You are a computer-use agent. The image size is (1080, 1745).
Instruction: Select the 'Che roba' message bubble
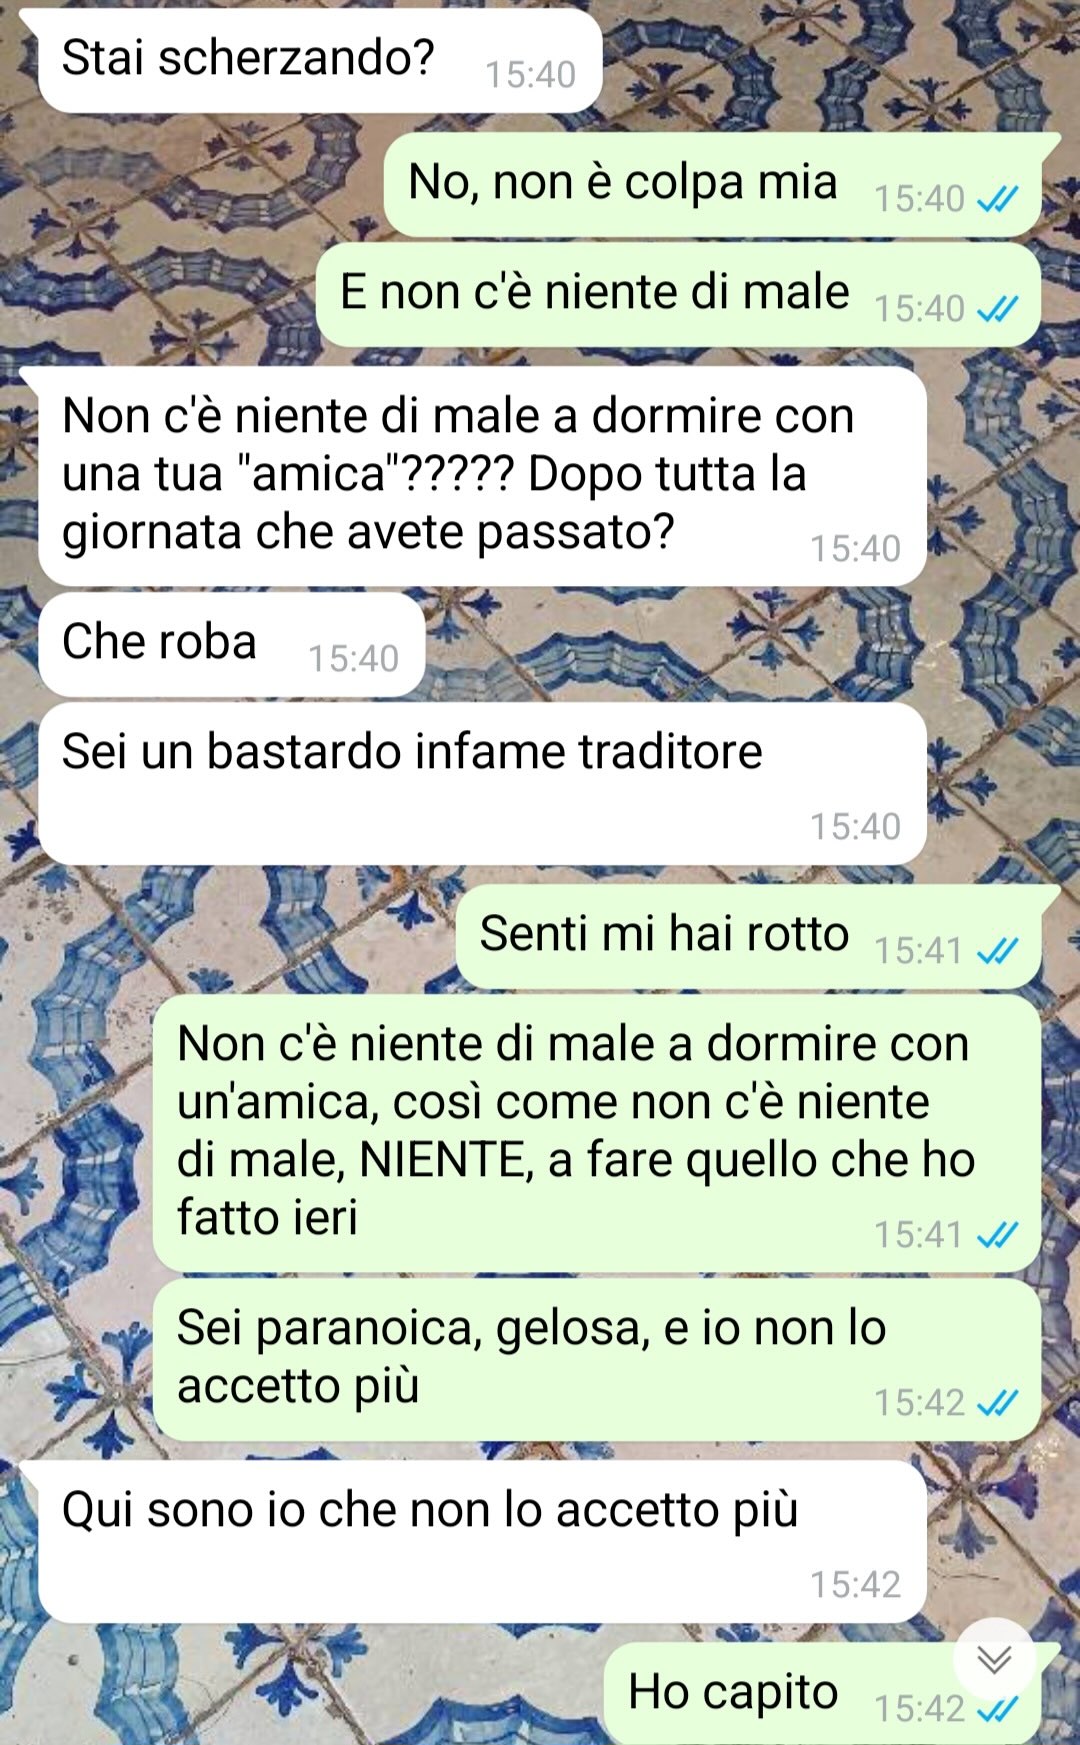tap(231, 644)
